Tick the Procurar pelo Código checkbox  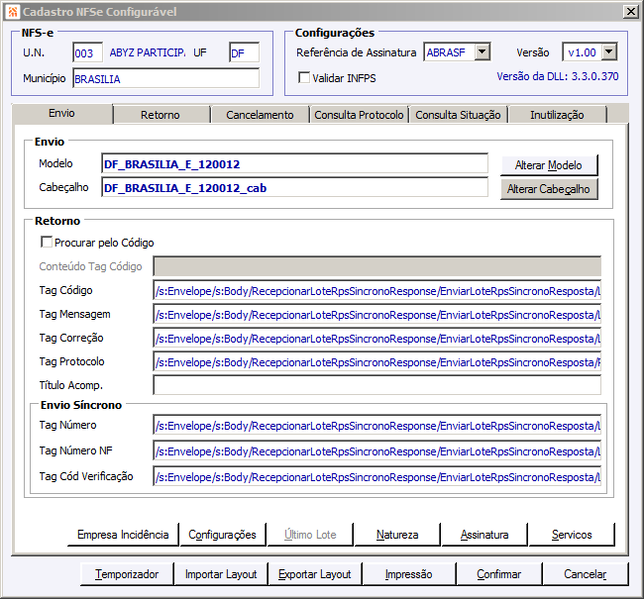[46, 242]
